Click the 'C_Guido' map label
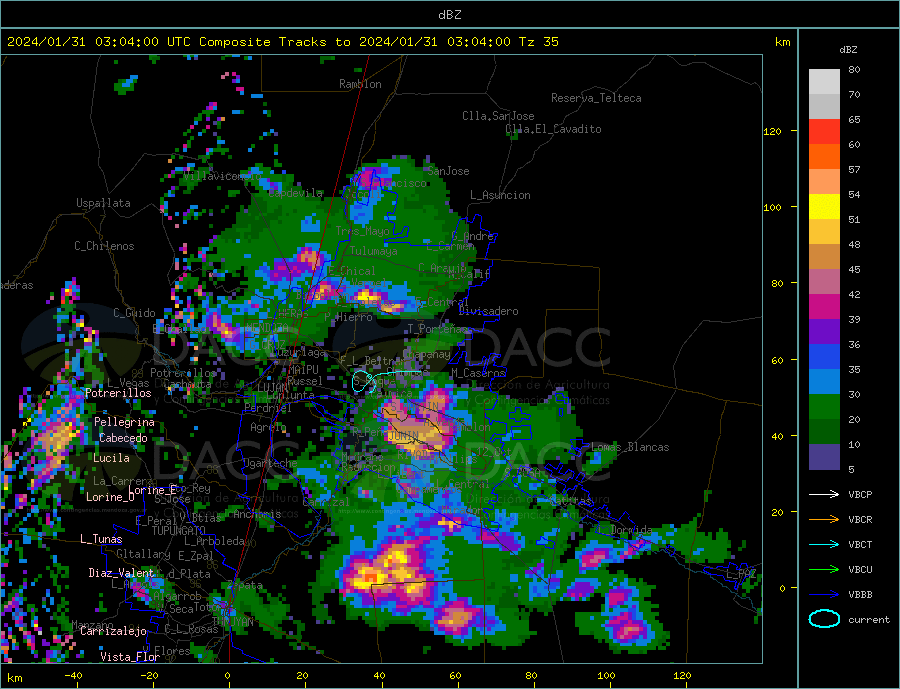Screen dimensions: 900x689 pyautogui.click(x=134, y=313)
